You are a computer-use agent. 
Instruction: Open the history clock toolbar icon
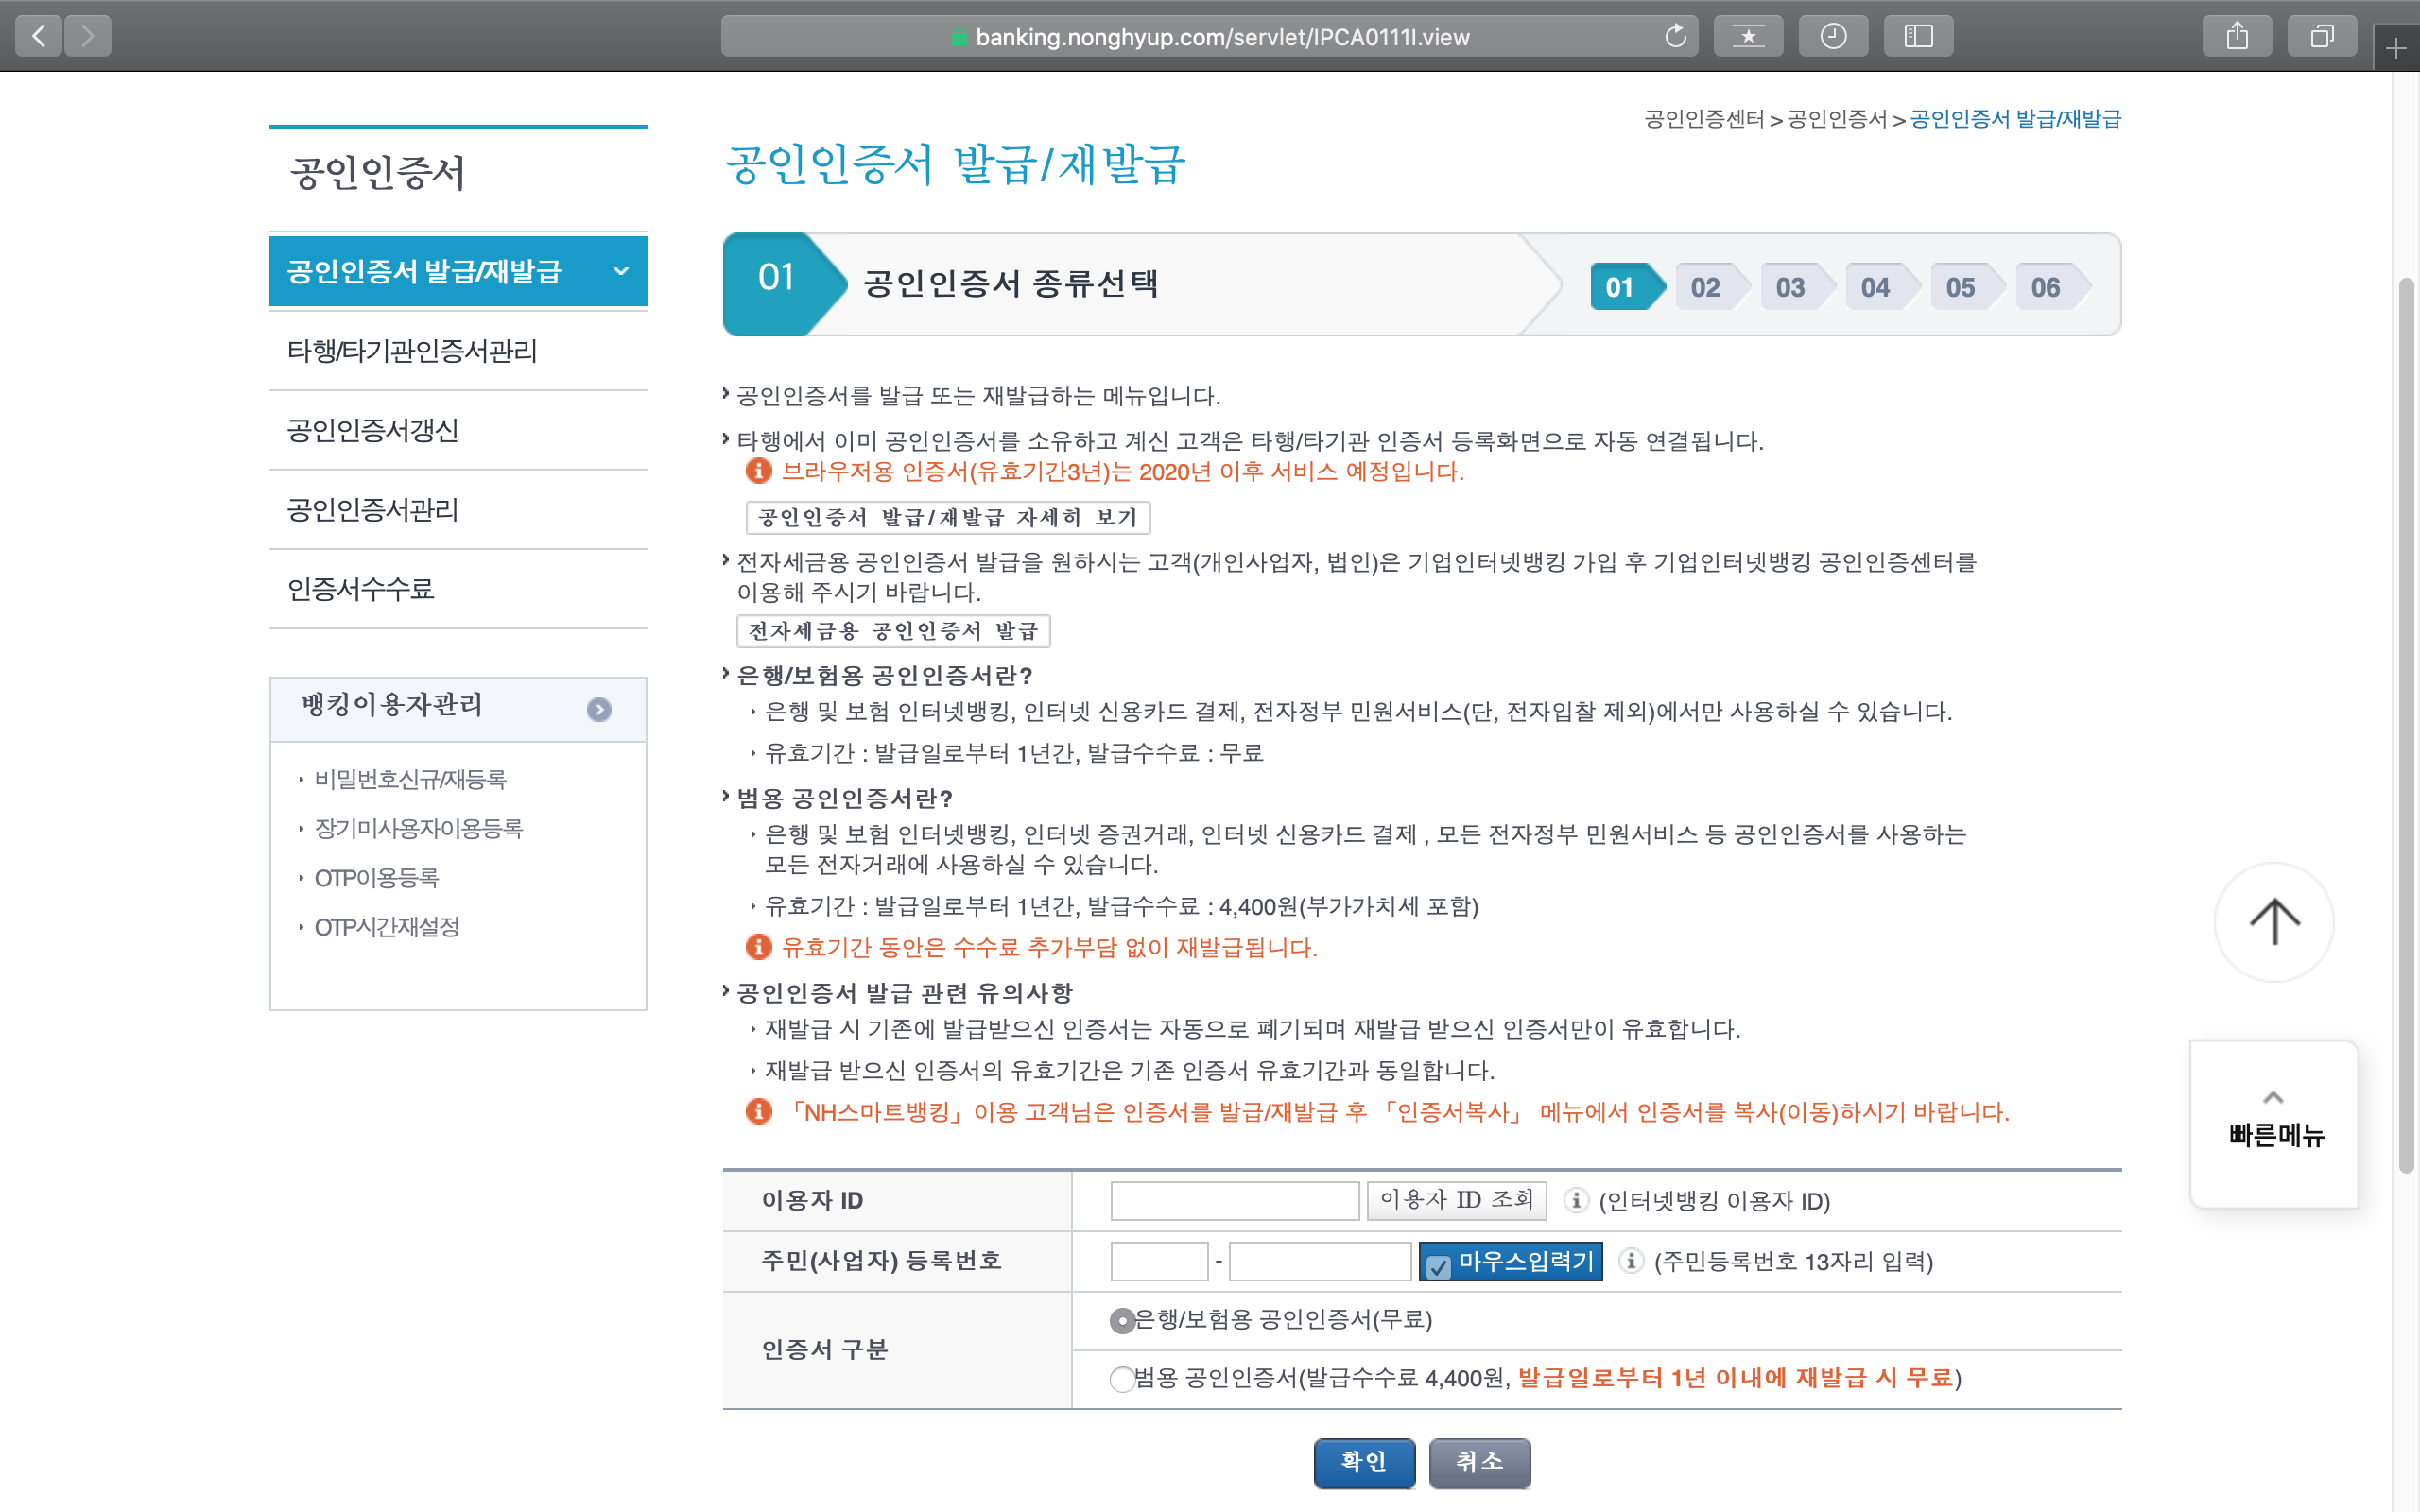point(1832,37)
